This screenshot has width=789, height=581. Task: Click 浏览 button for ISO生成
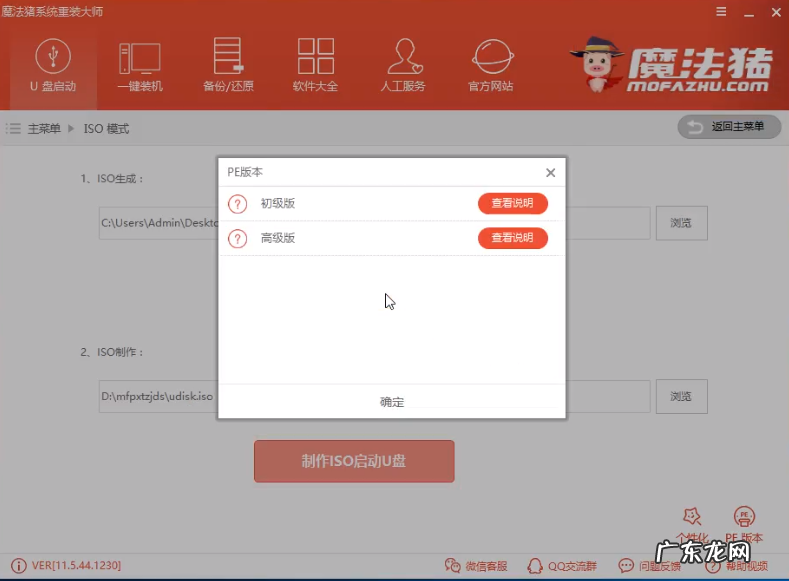point(681,223)
